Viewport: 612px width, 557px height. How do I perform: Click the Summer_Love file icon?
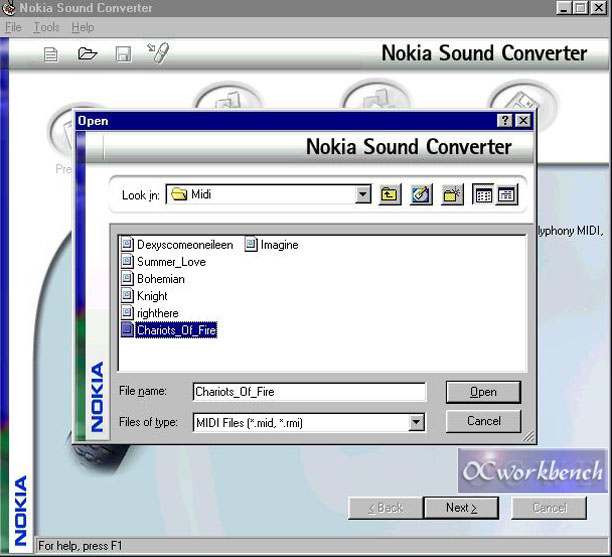(x=127, y=261)
